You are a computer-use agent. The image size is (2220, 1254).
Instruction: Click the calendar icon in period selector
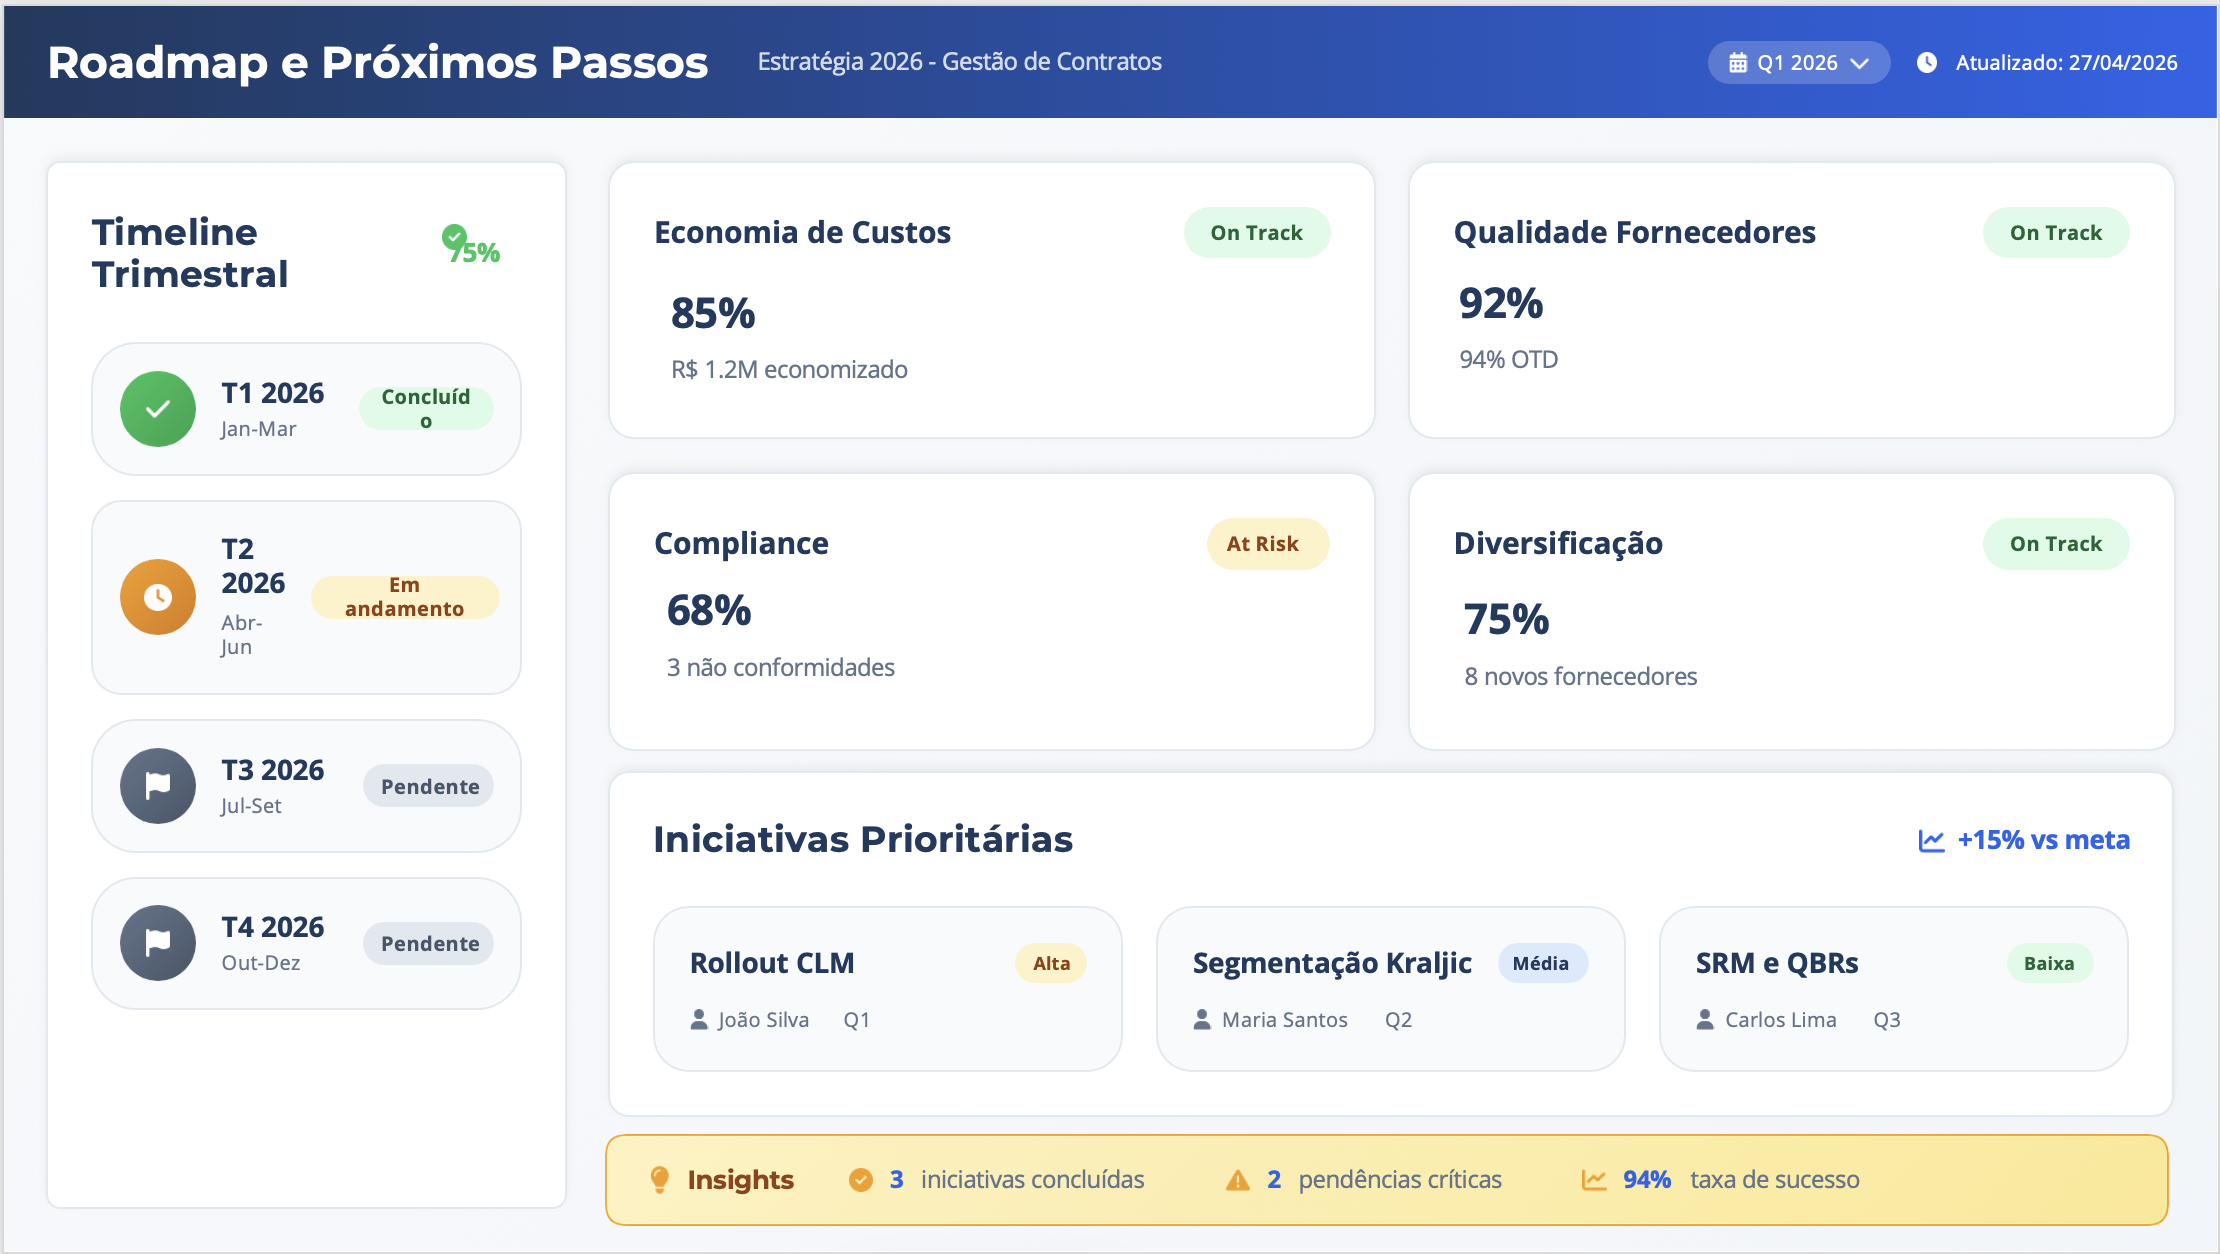point(1738,63)
